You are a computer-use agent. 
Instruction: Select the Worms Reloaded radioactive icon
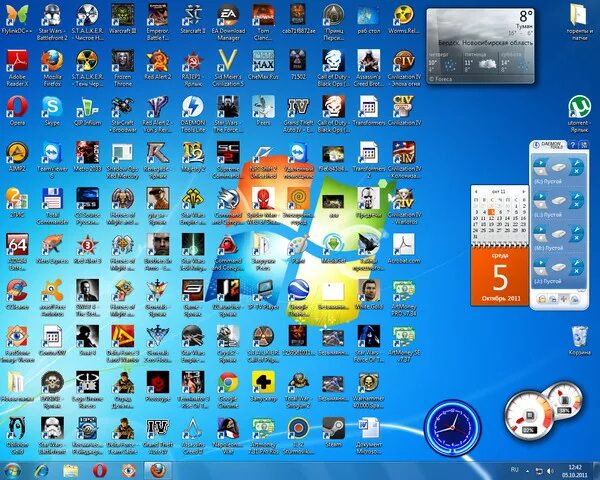404,20
